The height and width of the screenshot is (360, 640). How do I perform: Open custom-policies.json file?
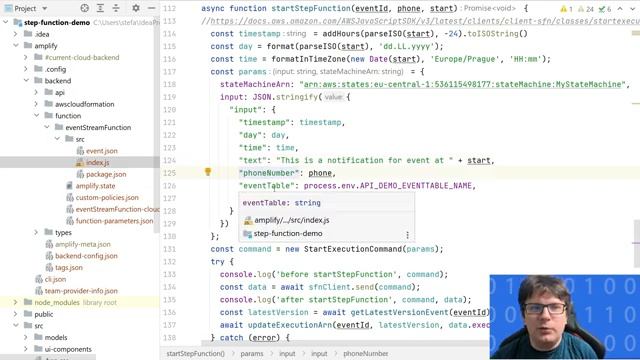(x=107, y=197)
